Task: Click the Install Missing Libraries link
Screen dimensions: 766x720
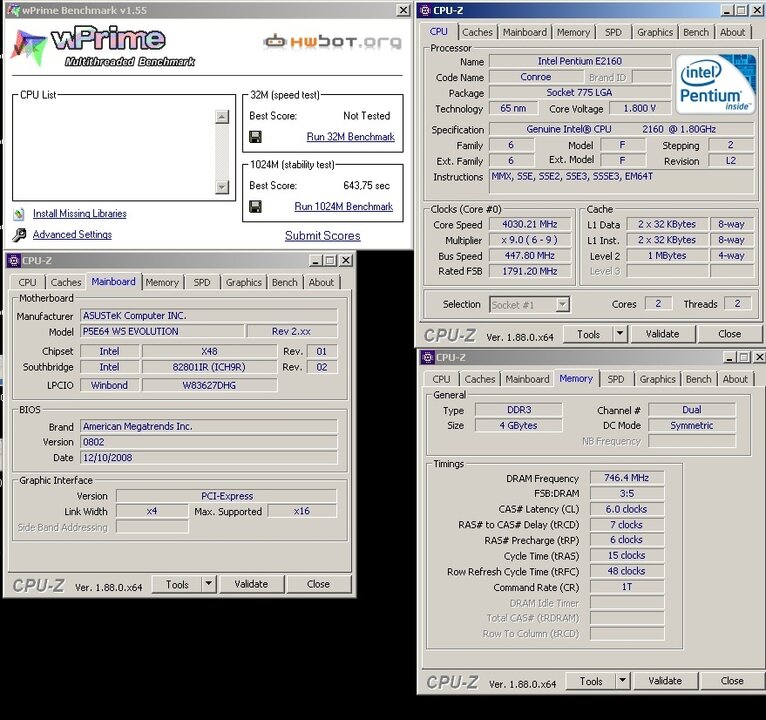Action: 80,213
